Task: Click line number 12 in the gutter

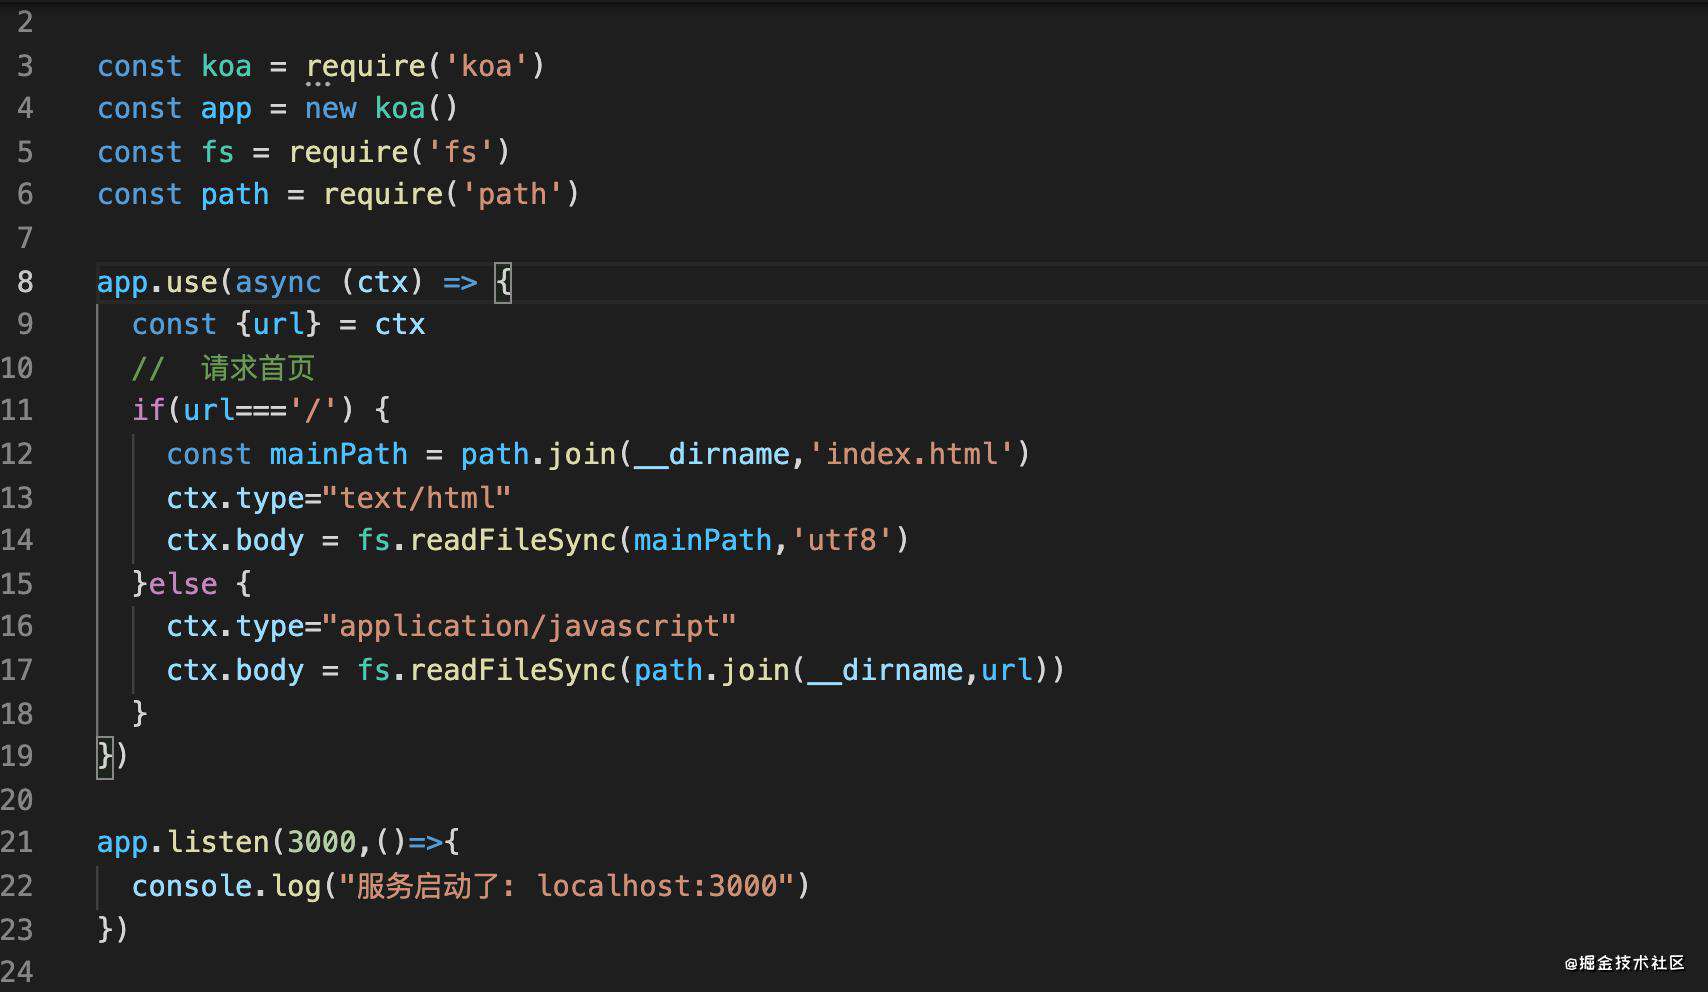Action: coord(17,454)
